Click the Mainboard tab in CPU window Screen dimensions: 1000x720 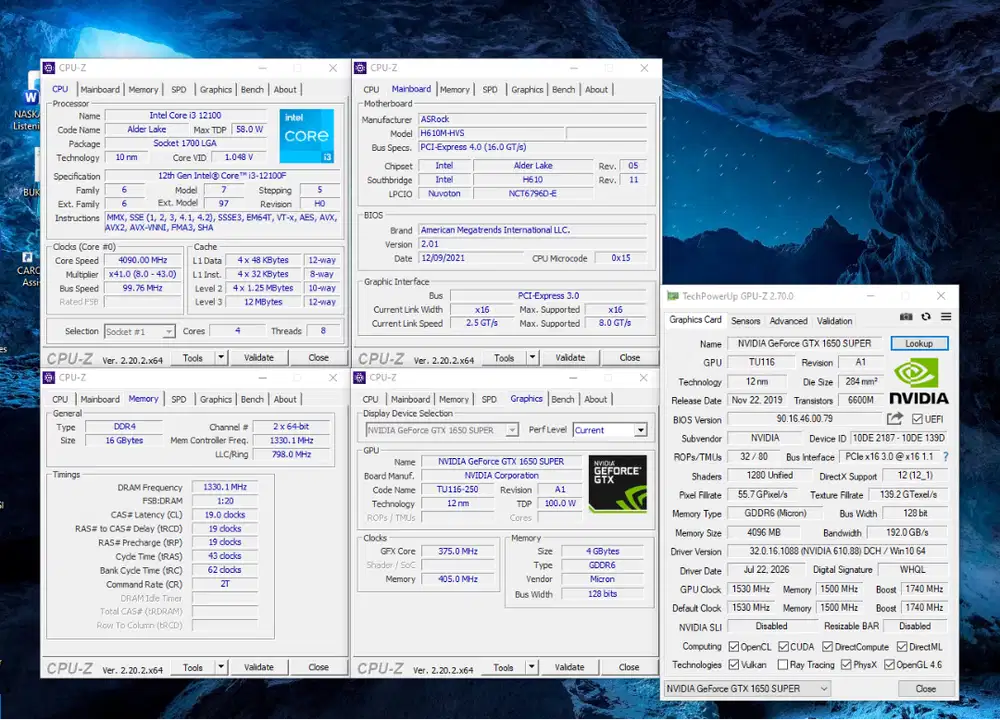pyautogui.click(x=100, y=89)
